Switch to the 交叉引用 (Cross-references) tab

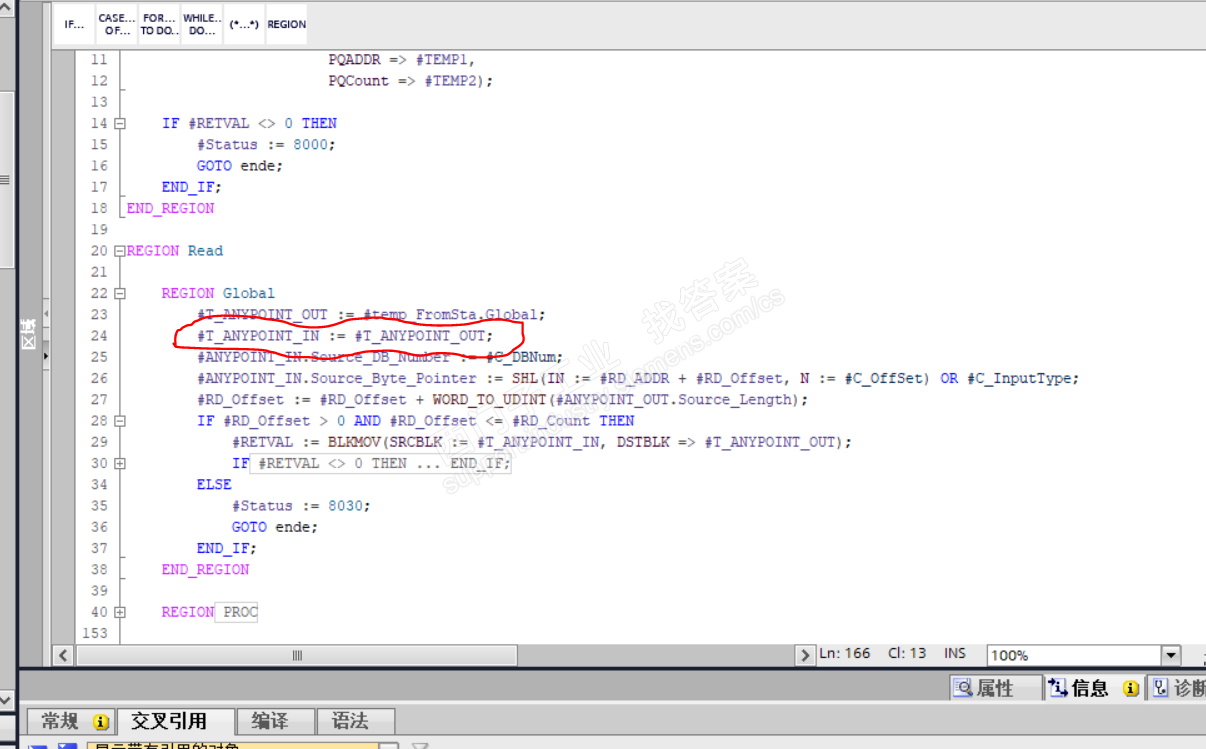point(176,721)
